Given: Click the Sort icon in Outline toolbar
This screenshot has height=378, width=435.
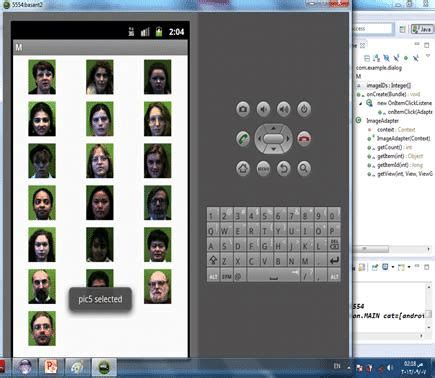Looking at the screenshot, I should click(377, 58).
